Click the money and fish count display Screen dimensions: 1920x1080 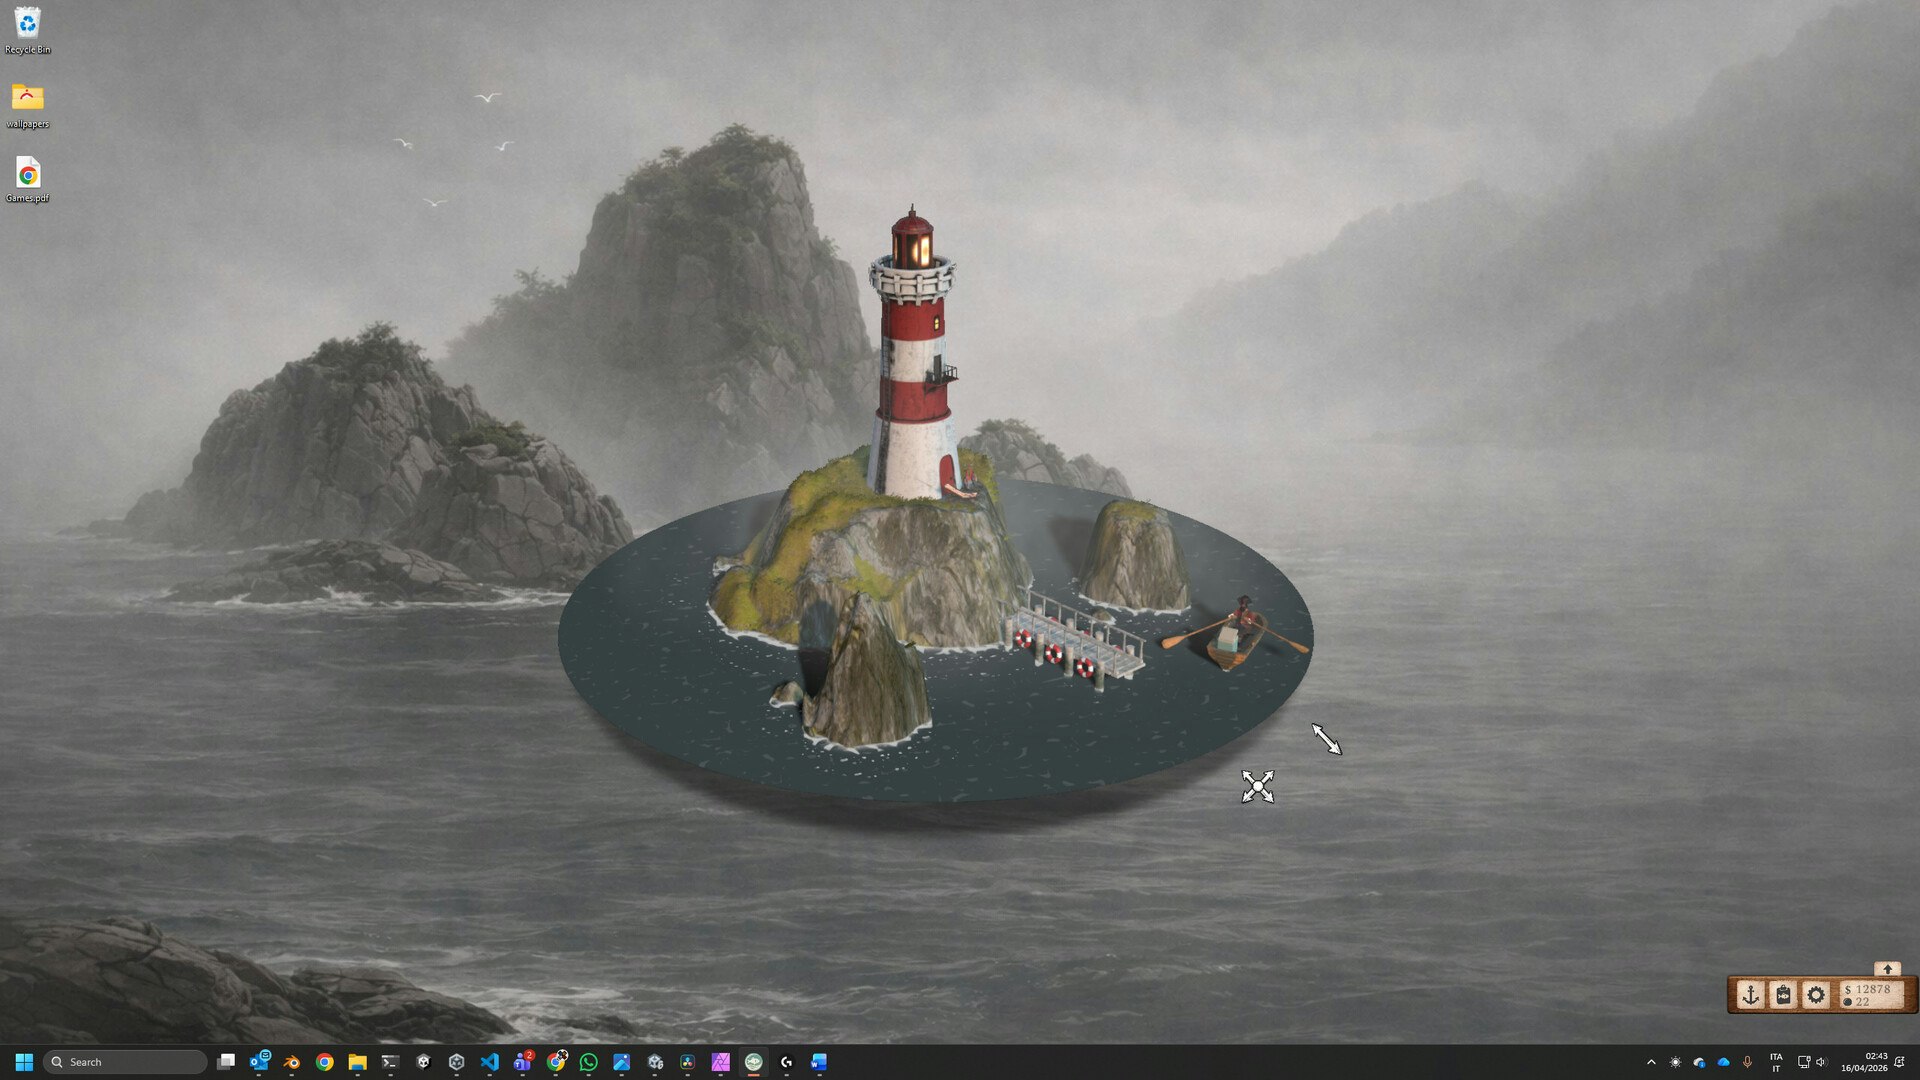tap(1872, 995)
